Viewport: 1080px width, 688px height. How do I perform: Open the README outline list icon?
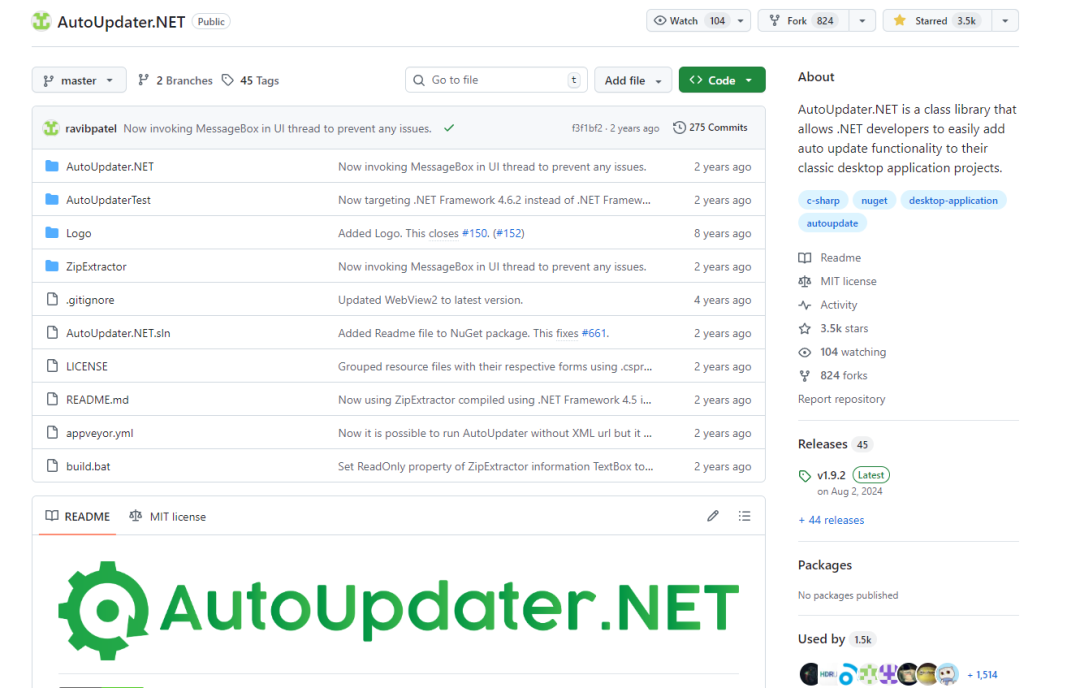tap(745, 516)
